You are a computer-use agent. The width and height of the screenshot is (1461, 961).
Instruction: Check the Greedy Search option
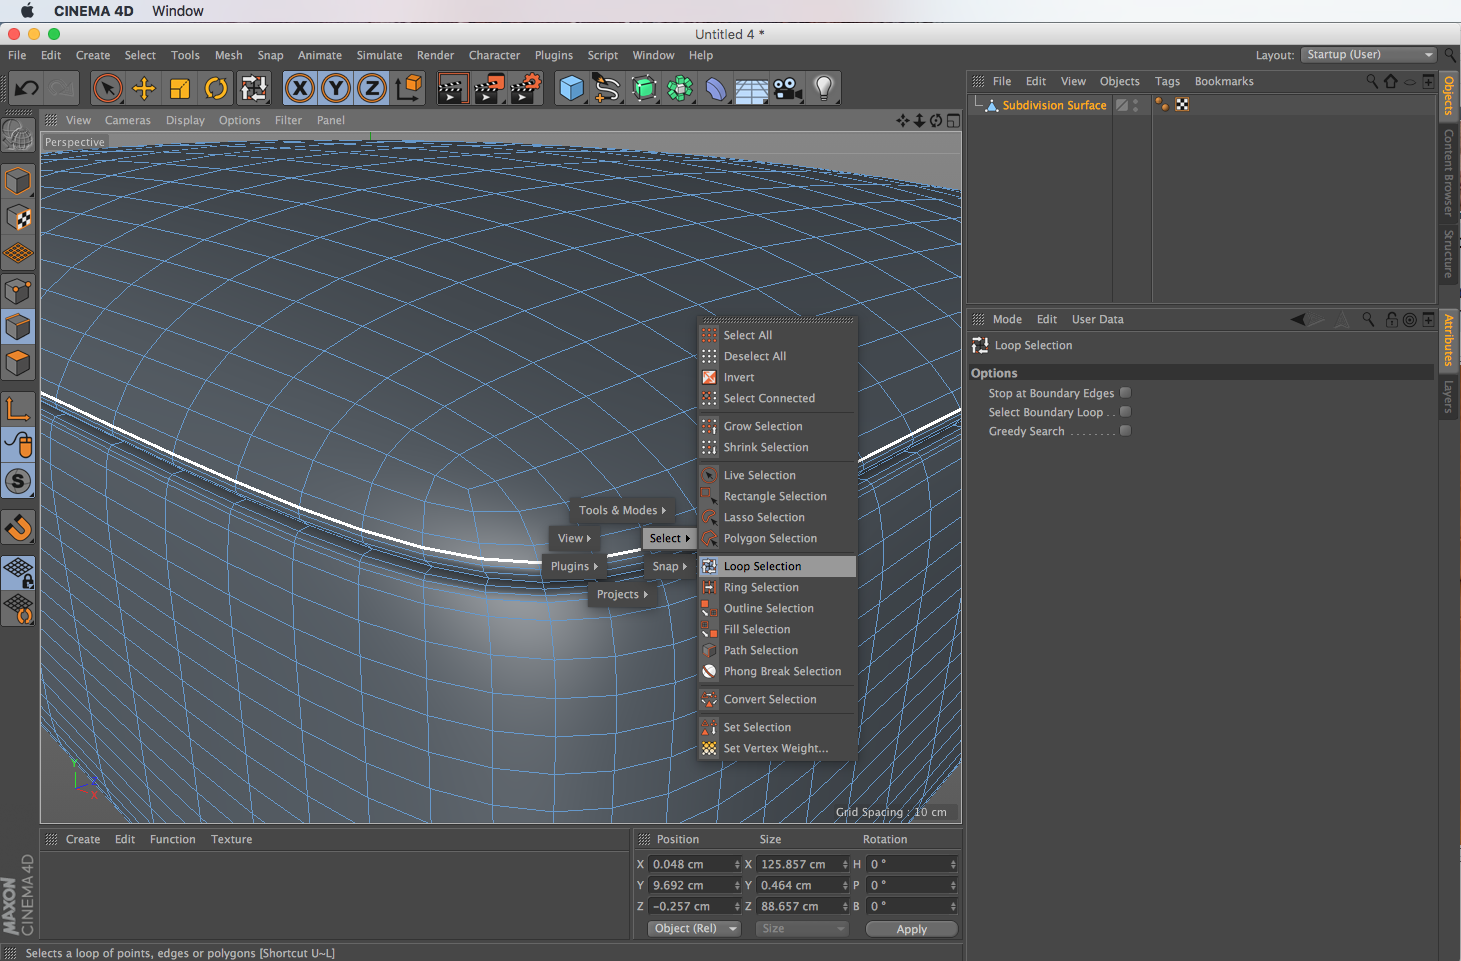pos(1125,431)
